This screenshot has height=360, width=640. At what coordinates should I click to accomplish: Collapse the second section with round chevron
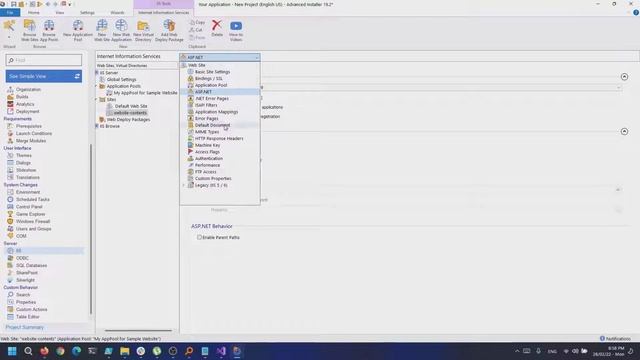click(x=624, y=131)
